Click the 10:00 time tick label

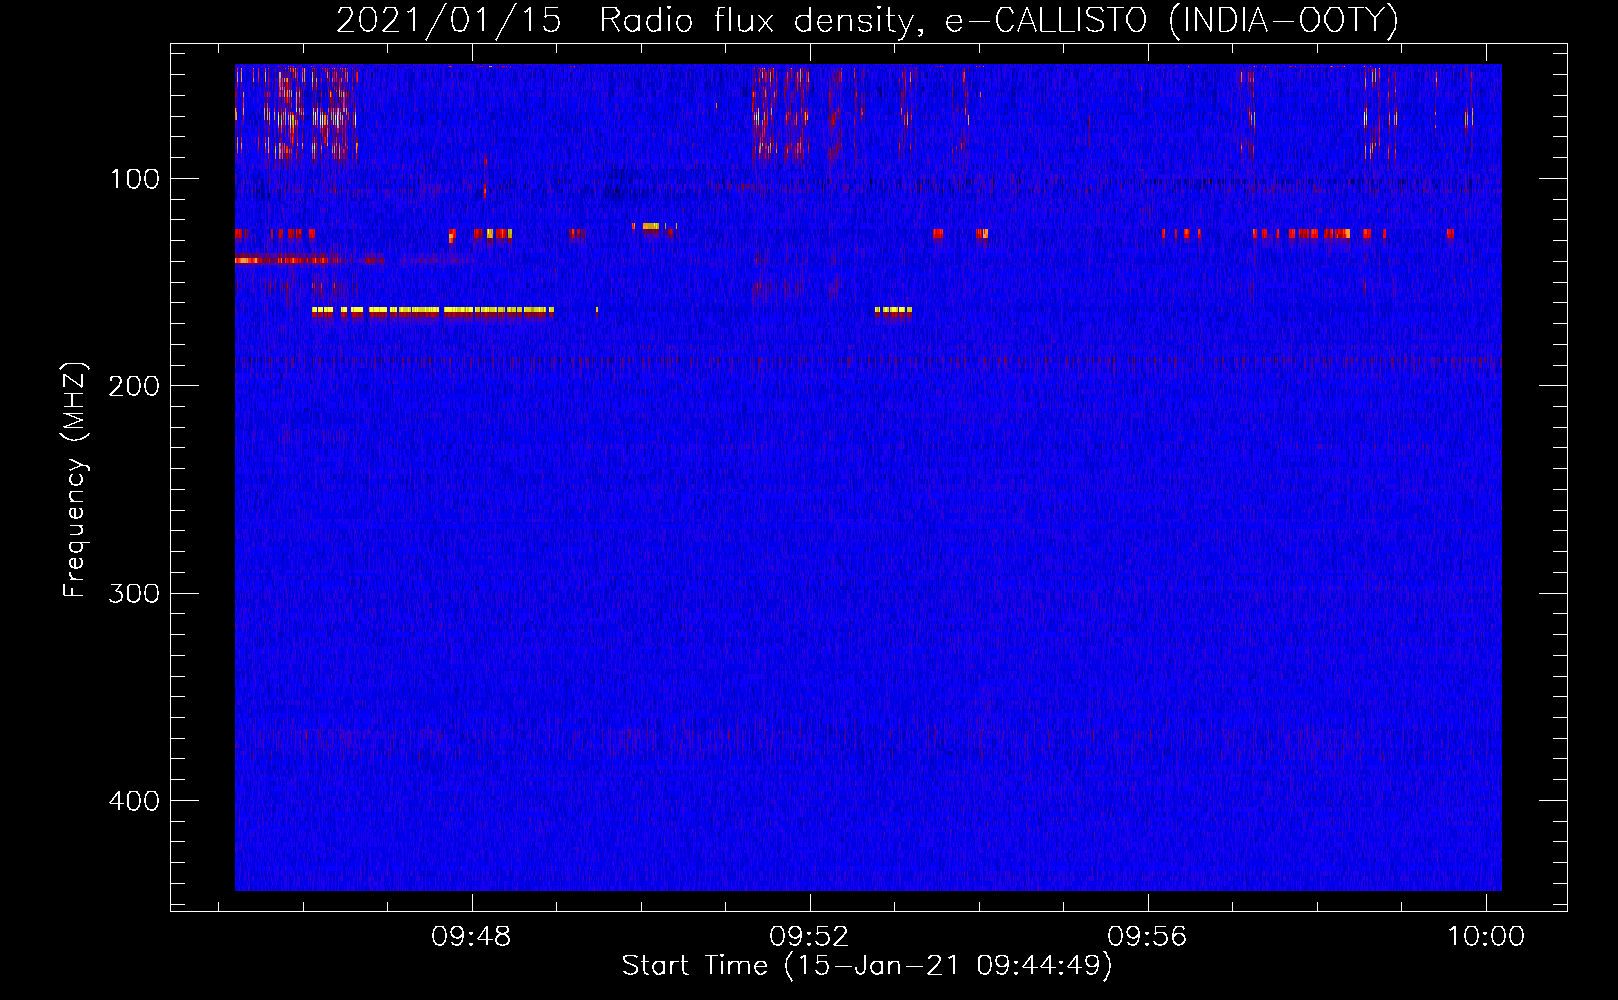1486,936
